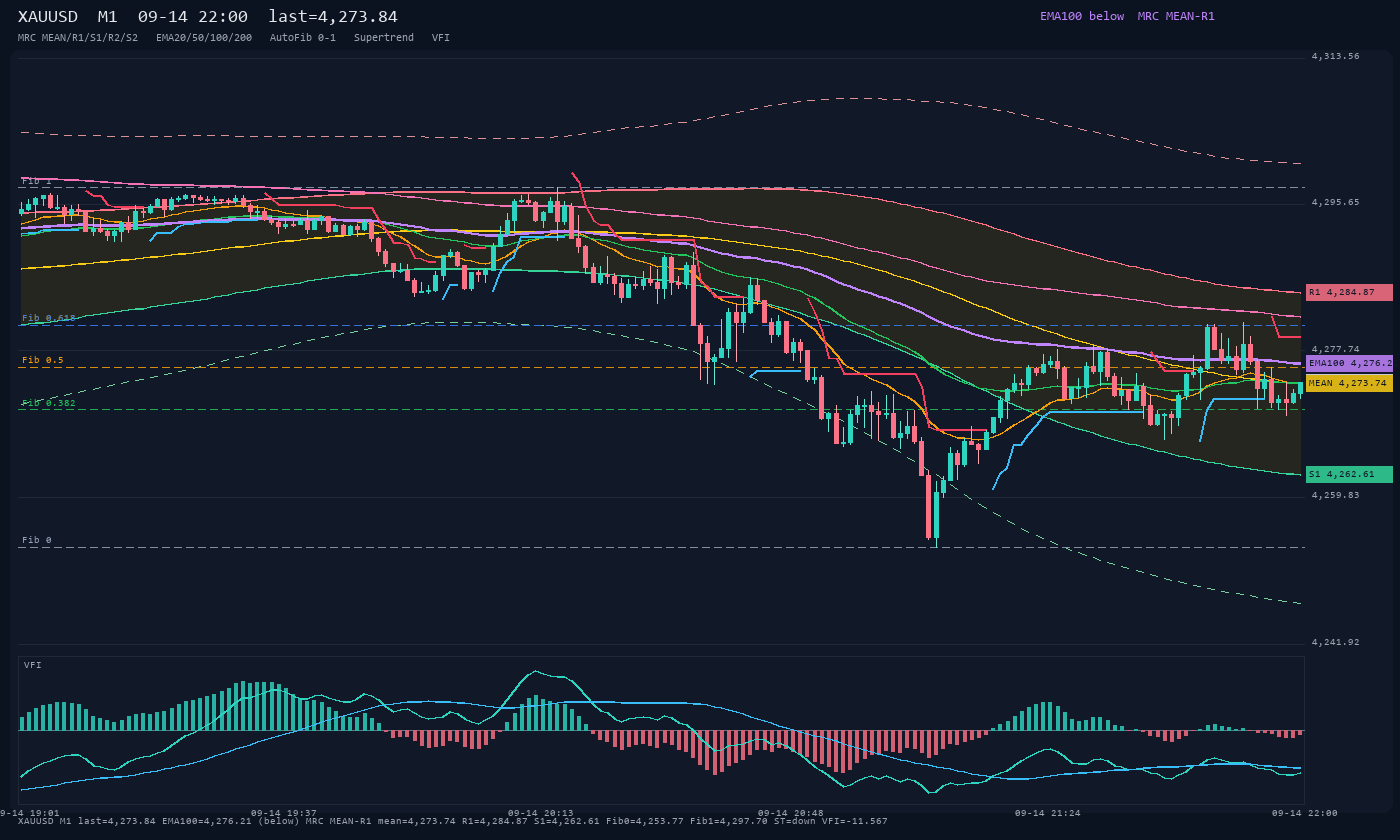
Task: Click the VFI label in the oscillator panel
Action: (x=33, y=665)
